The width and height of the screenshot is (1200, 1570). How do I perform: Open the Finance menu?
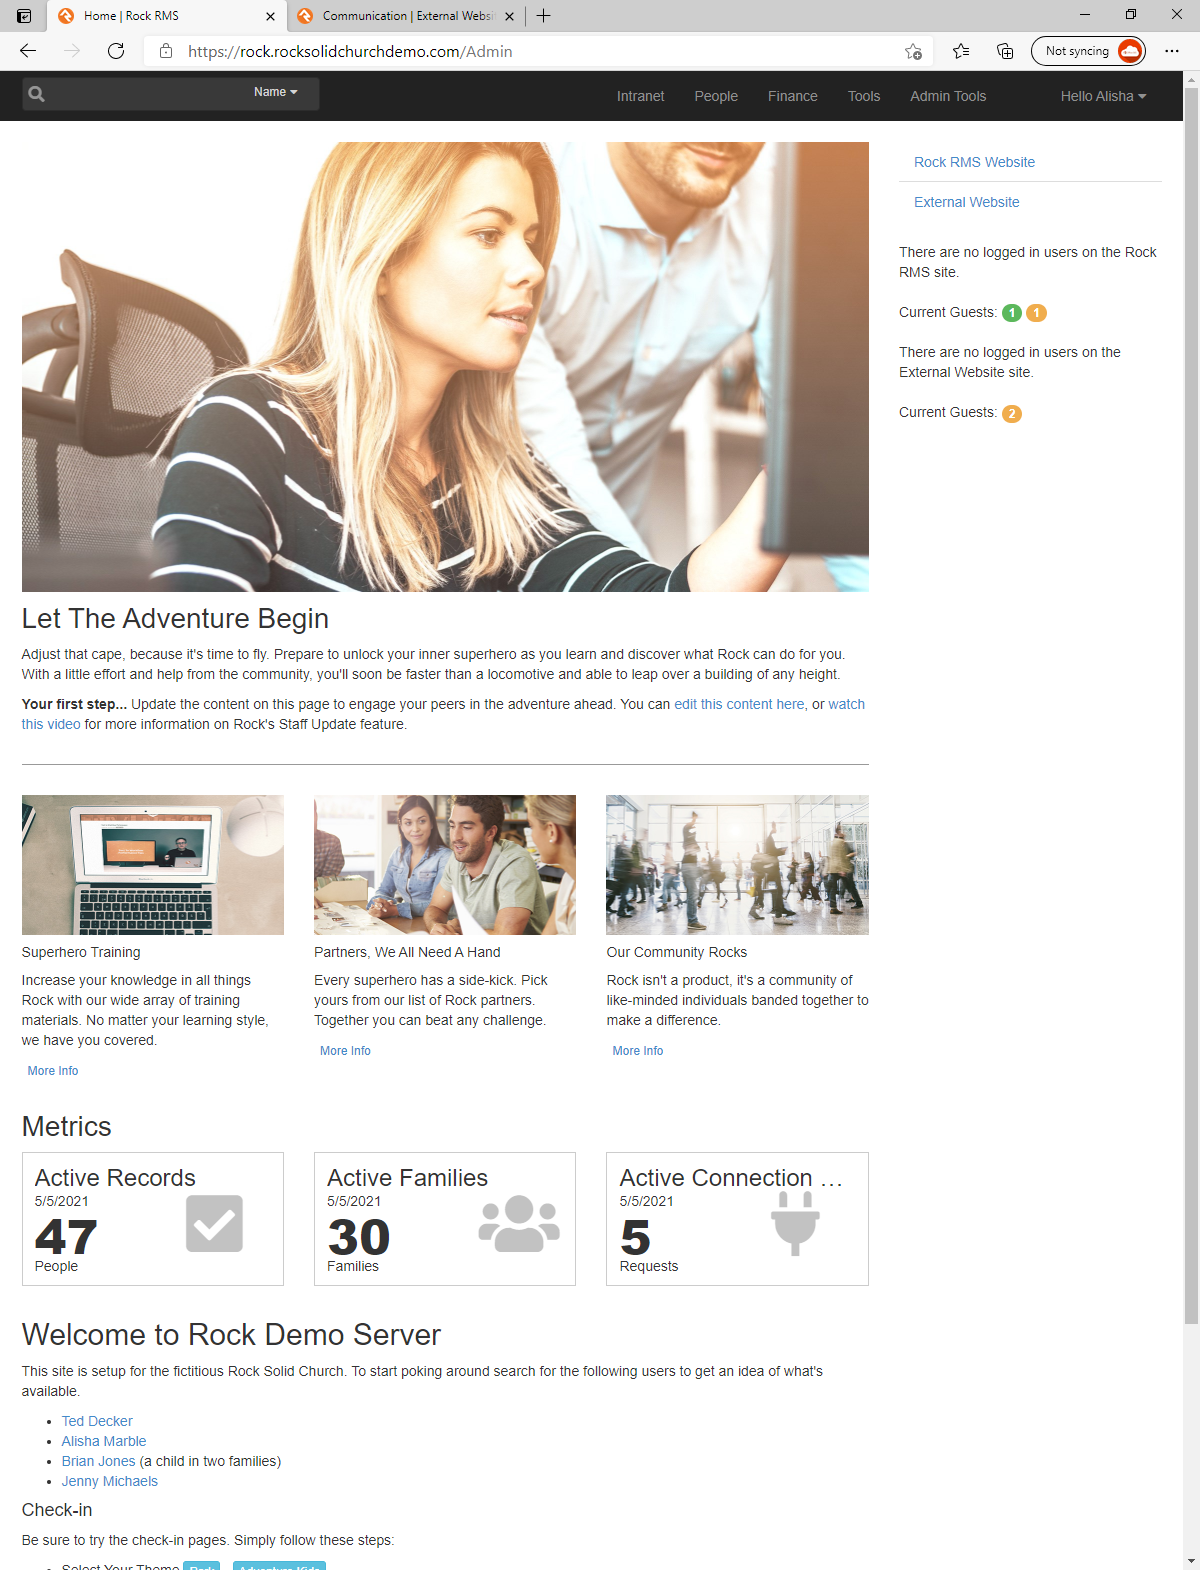[793, 96]
